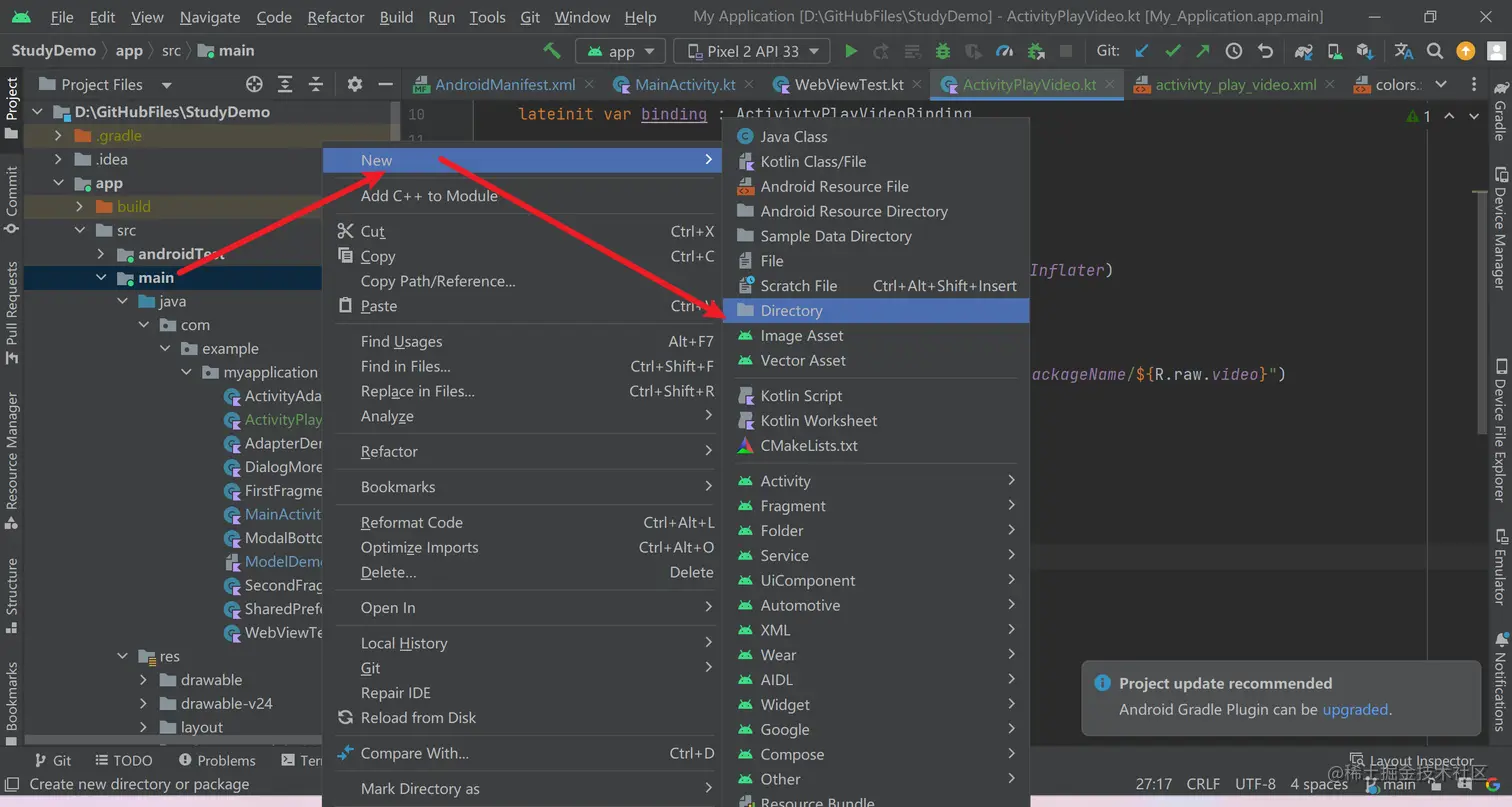1512x807 pixels.
Task: Collapse all in the Project panel
Action: [316, 85]
